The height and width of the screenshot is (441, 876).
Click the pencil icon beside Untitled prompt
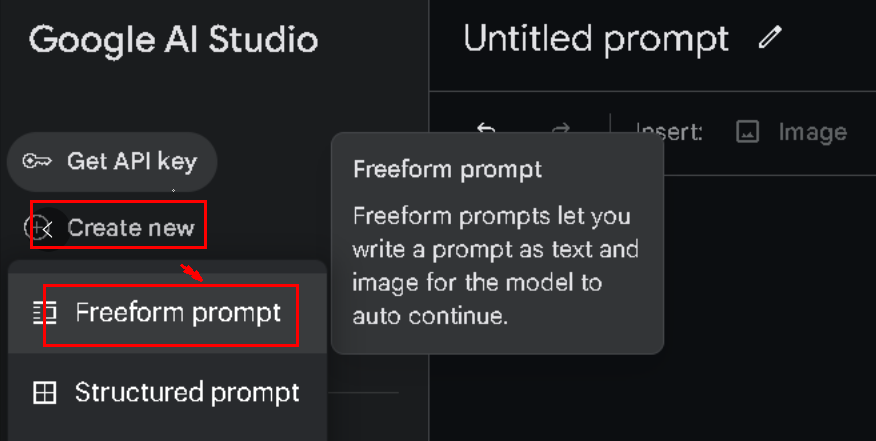[x=770, y=39]
